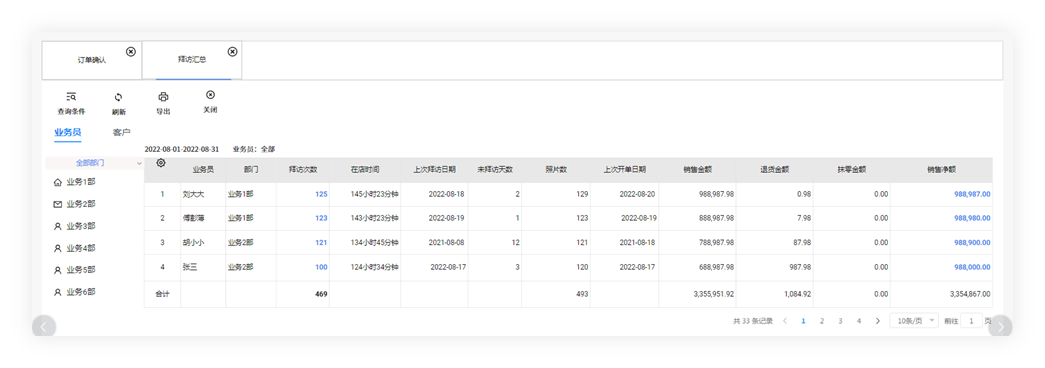Open visit count link 121

321,243
